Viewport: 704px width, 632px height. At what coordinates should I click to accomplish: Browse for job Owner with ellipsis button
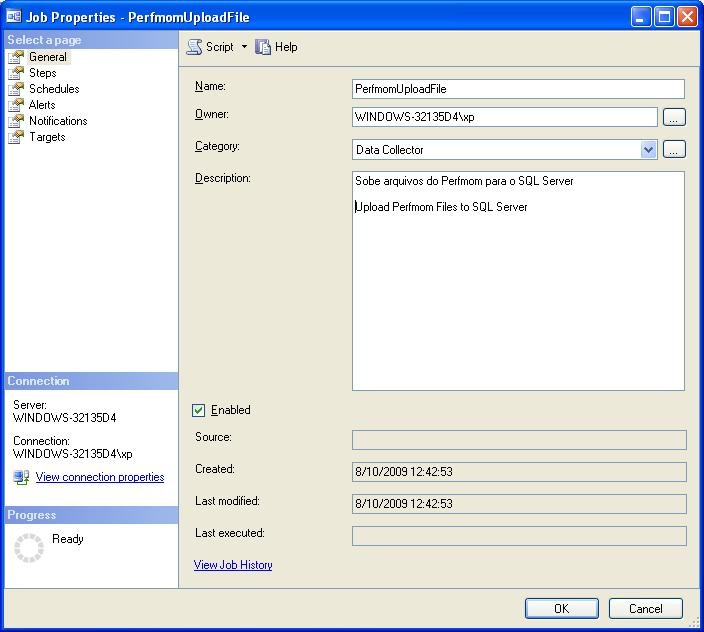click(674, 117)
